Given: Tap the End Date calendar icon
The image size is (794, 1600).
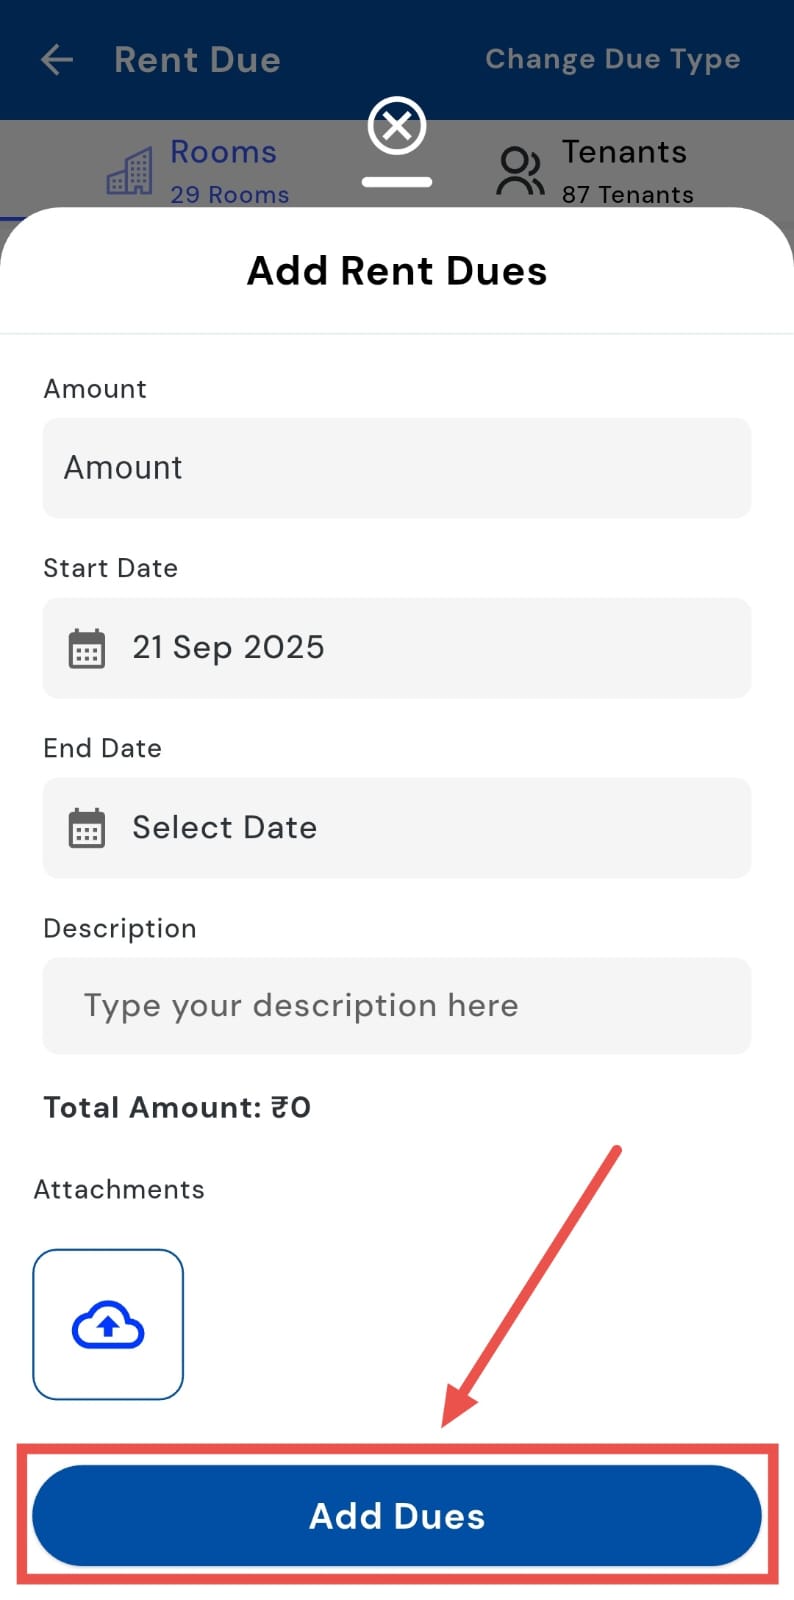Looking at the screenshot, I should coord(87,828).
